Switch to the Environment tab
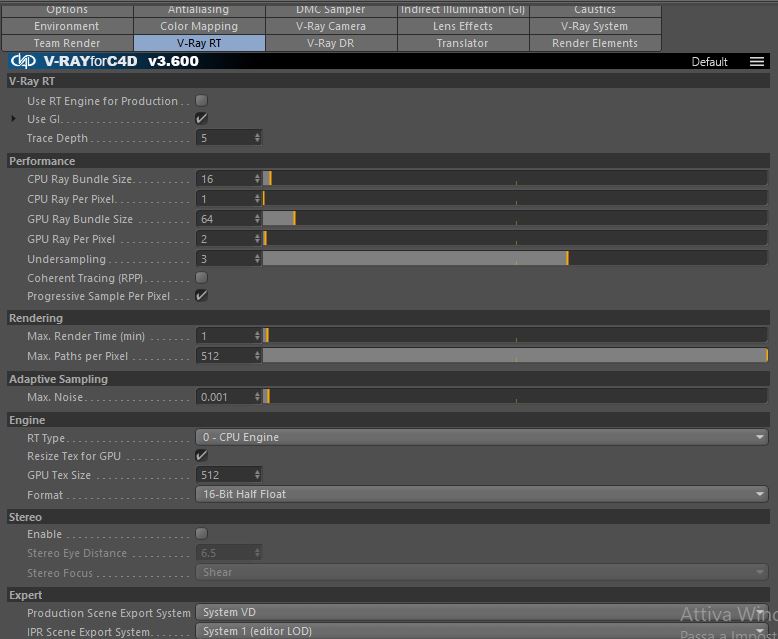The width and height of the screenshot is (778, 639). [67, 26]
